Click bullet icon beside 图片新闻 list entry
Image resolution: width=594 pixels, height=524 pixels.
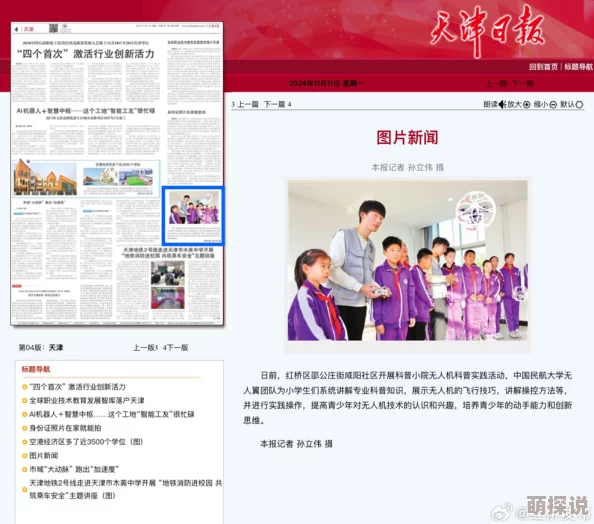pyautogui.click(x=25, y=455)
